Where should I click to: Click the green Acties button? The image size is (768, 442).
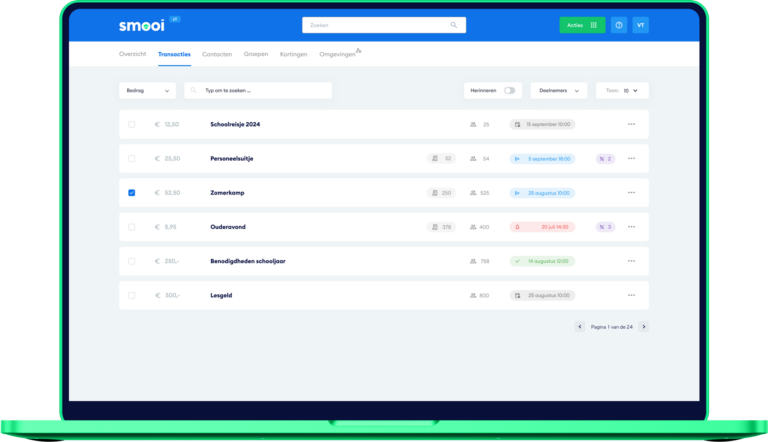pos(581,25)
